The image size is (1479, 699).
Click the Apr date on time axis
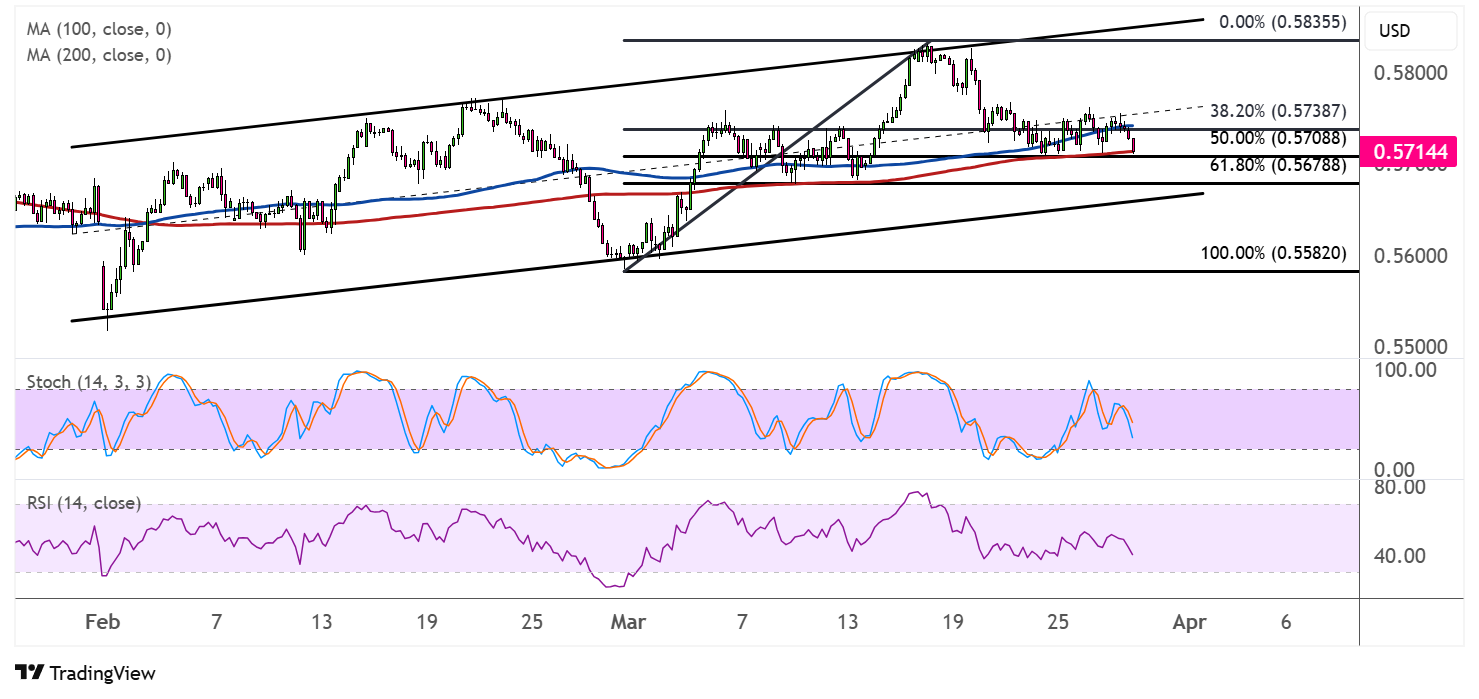[1189, 622]
